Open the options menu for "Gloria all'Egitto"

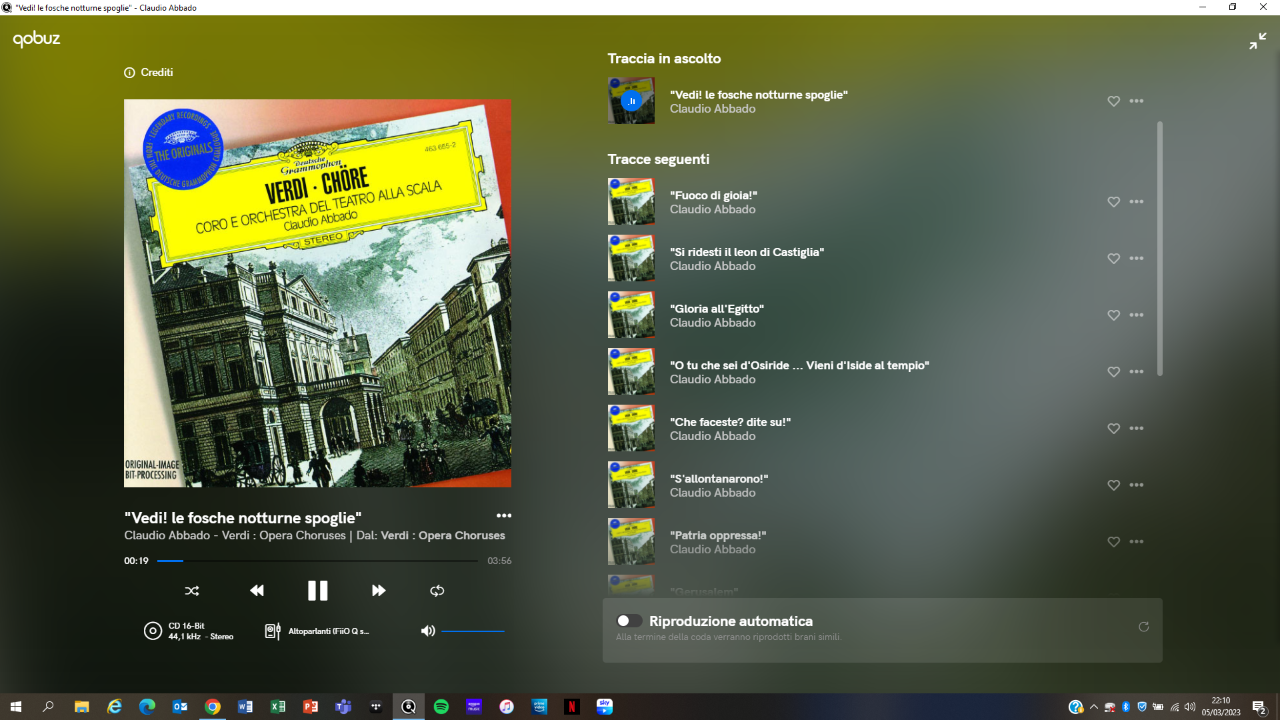click(1136, 315)
